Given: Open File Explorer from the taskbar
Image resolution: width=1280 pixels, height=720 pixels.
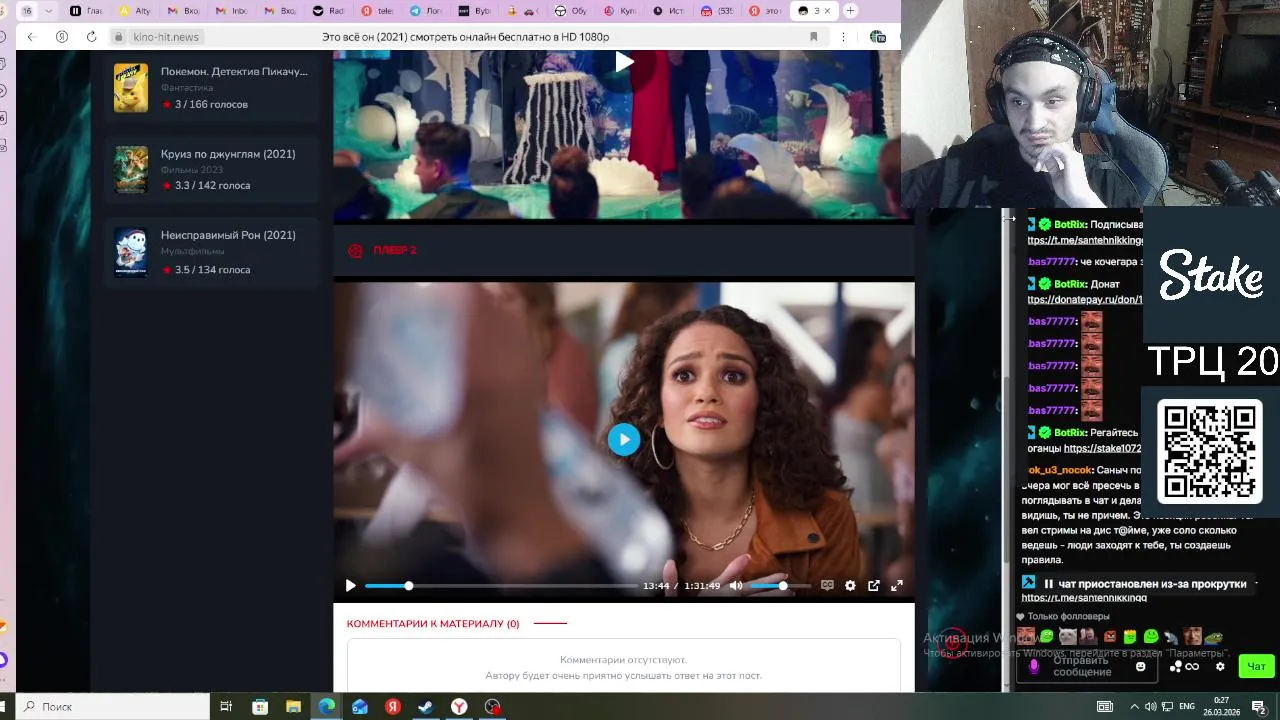Looking at the screenshot, I should tap(293, 706).
